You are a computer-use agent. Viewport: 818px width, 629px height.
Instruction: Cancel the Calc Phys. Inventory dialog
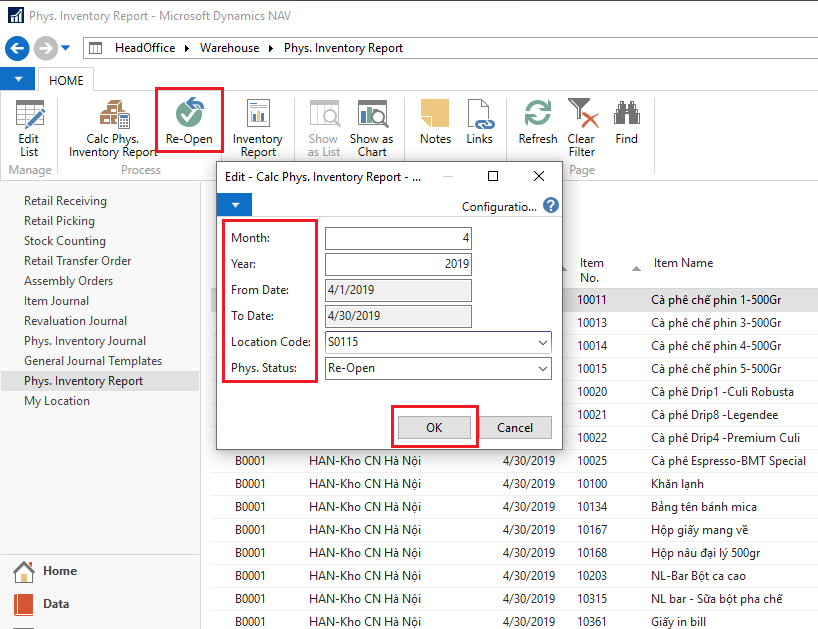(x=515, y=428)
